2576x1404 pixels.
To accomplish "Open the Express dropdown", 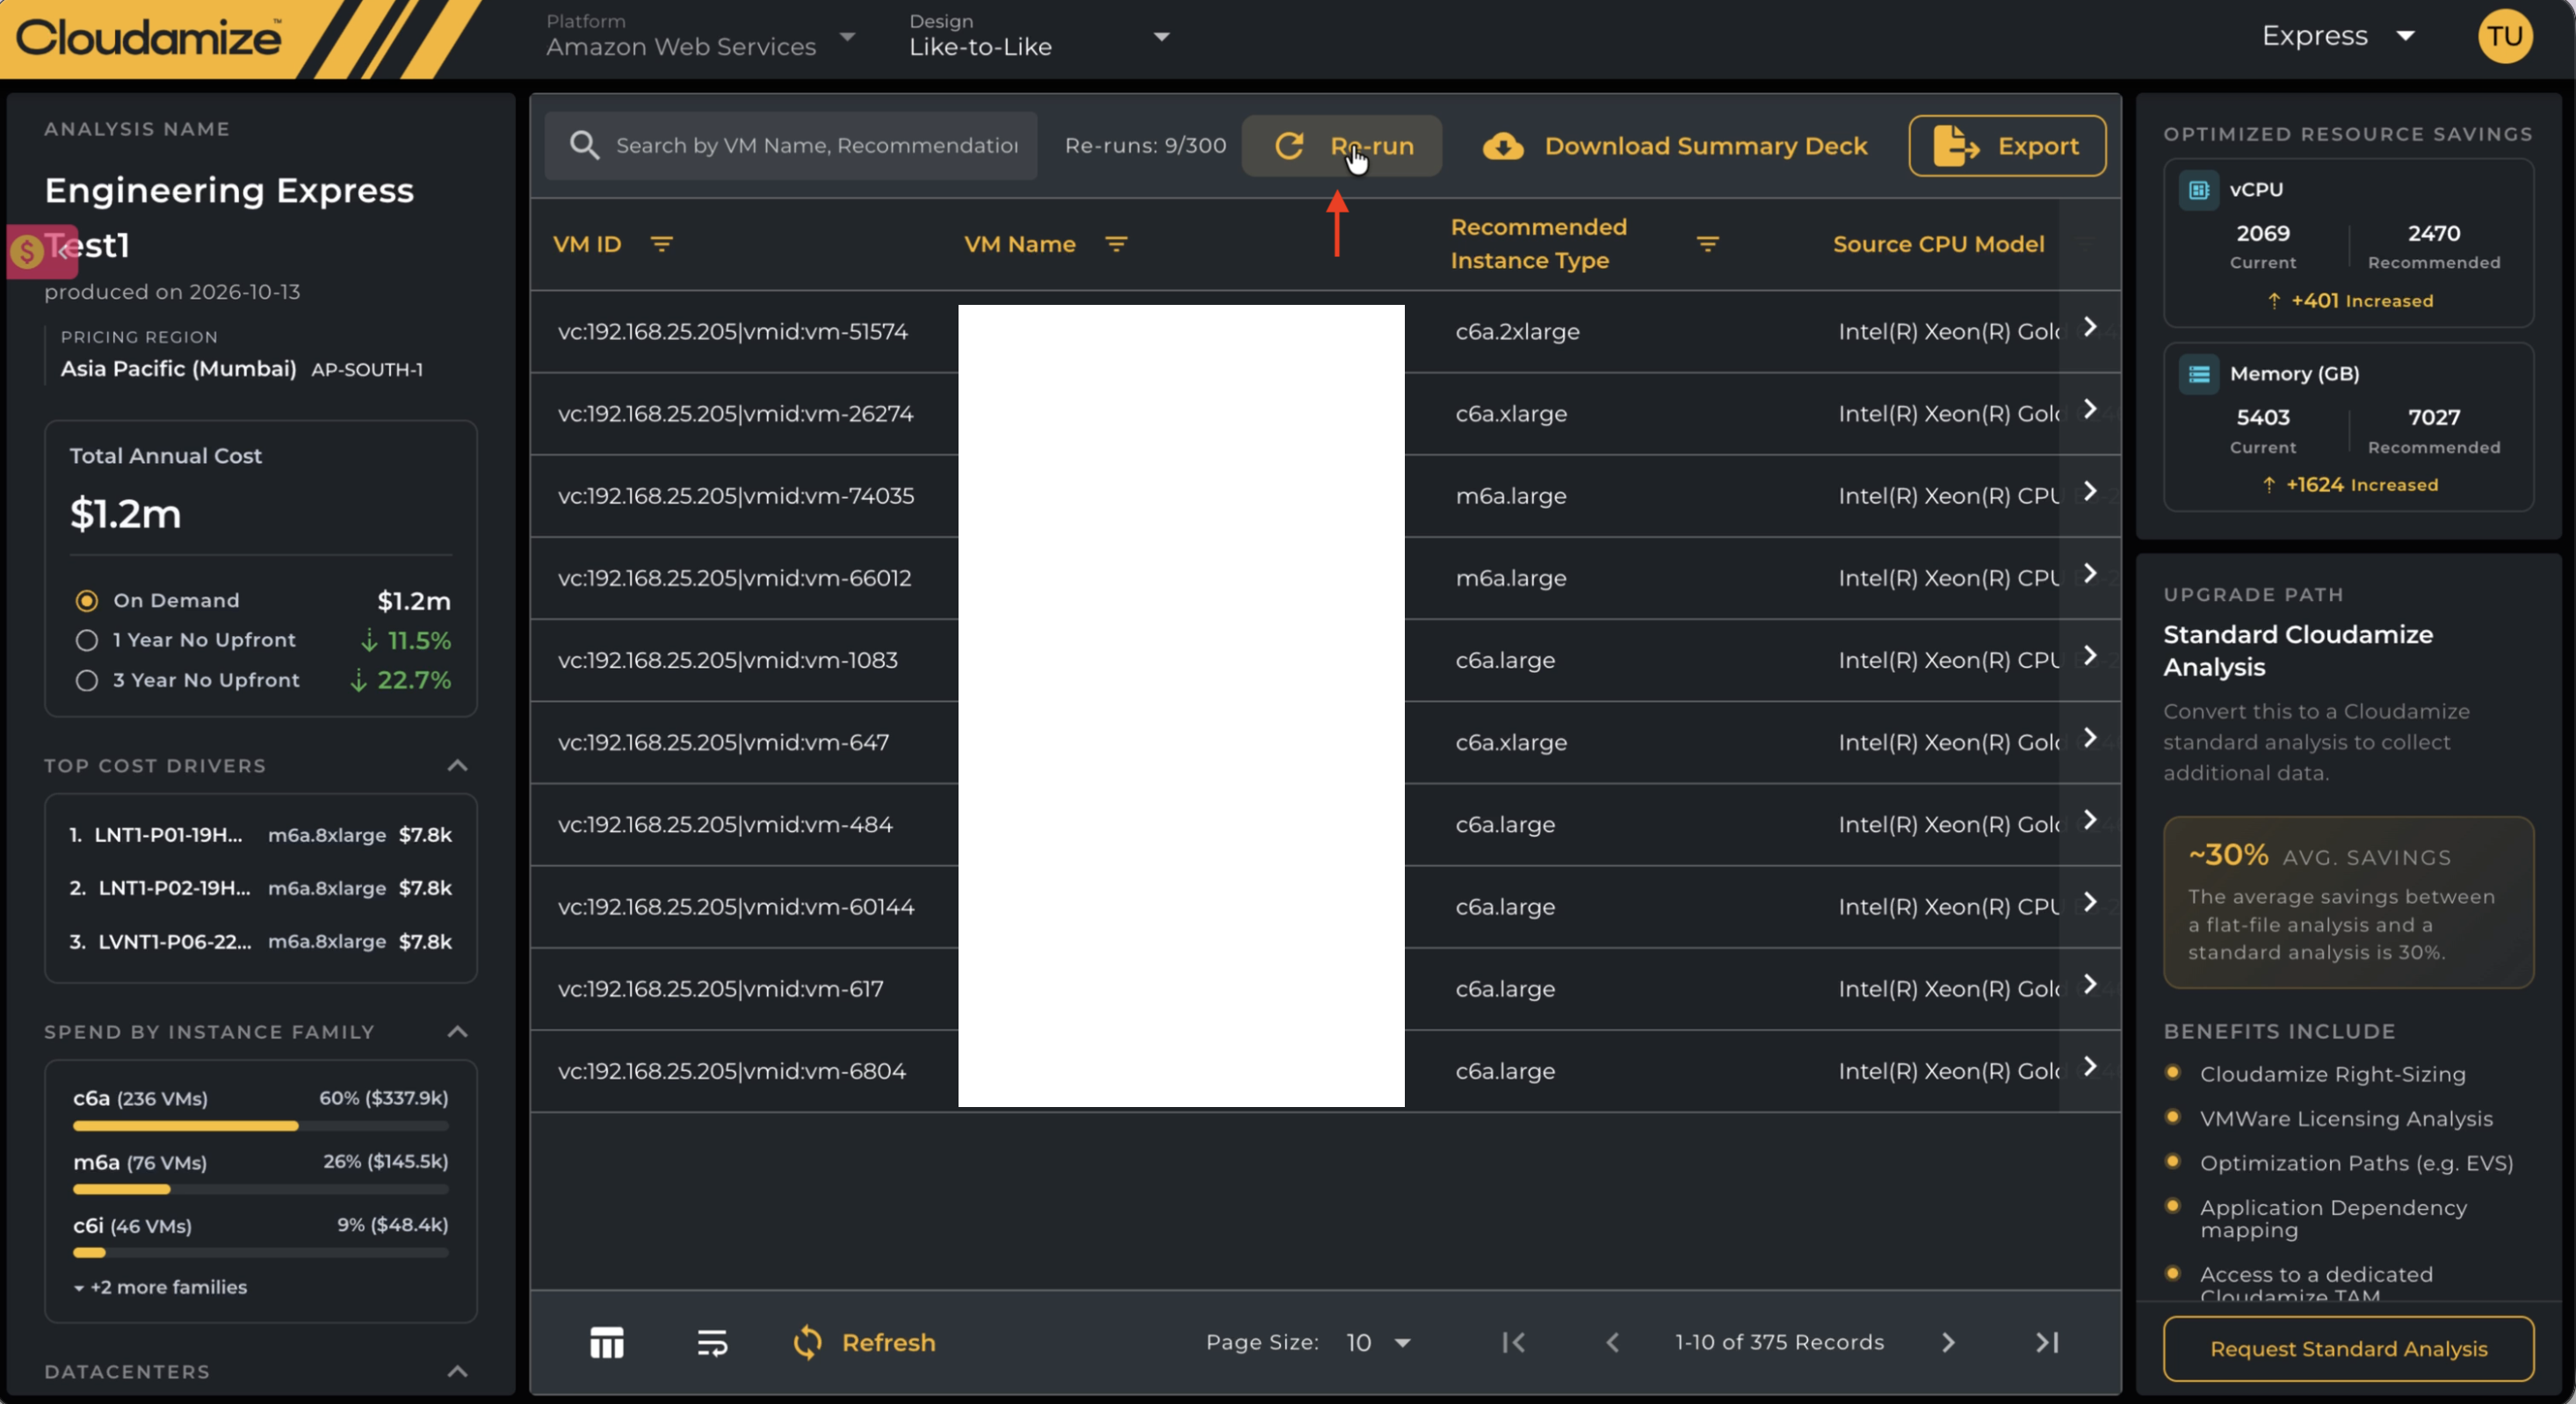I will point(2338,36).
